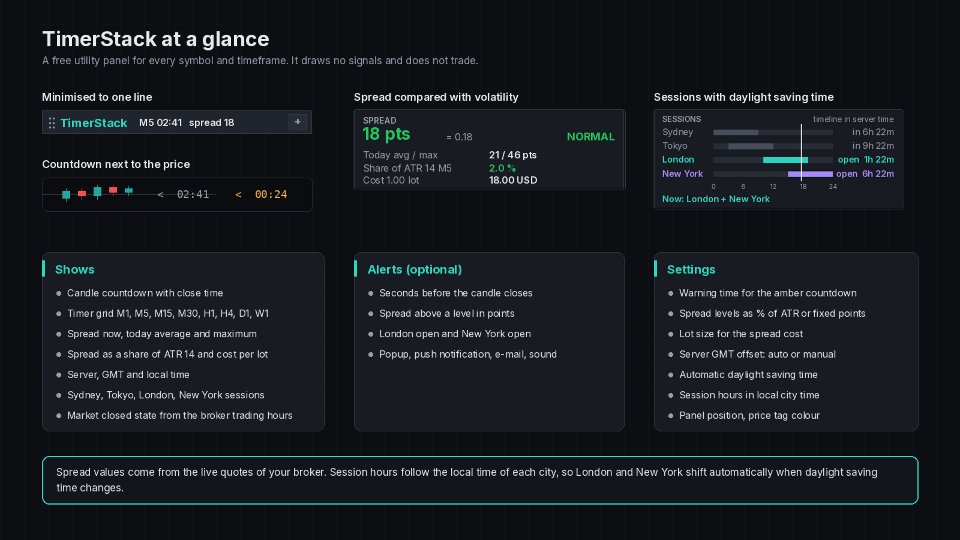Click the '18 pts' spread value
960x540 pixels.
386,135
